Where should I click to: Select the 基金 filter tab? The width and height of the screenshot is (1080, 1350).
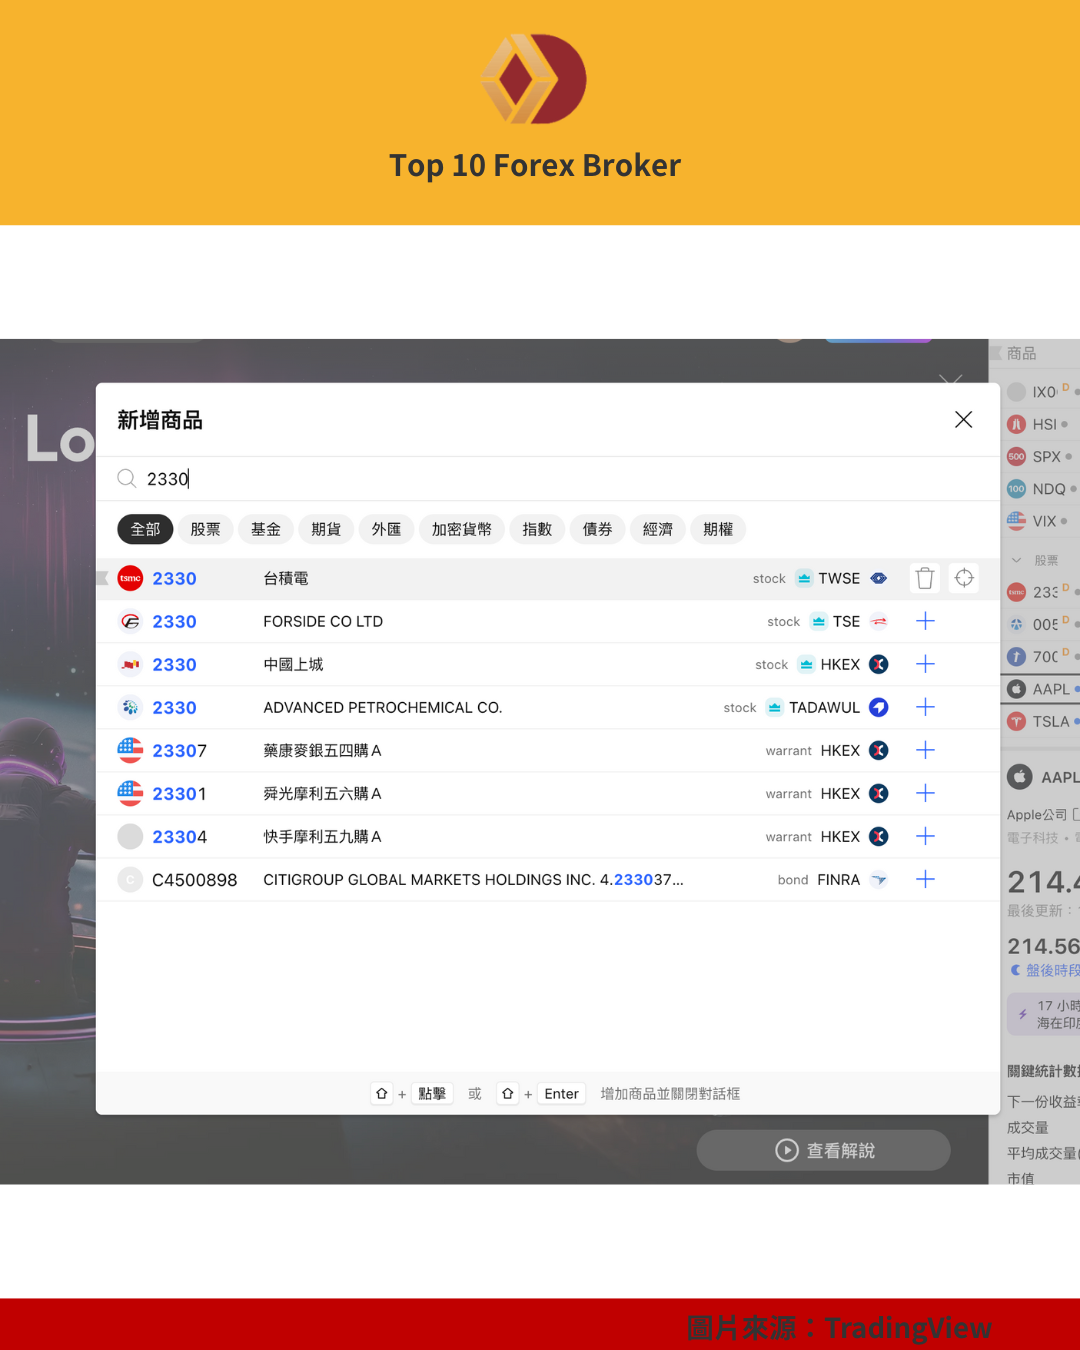tap(266, 529)
